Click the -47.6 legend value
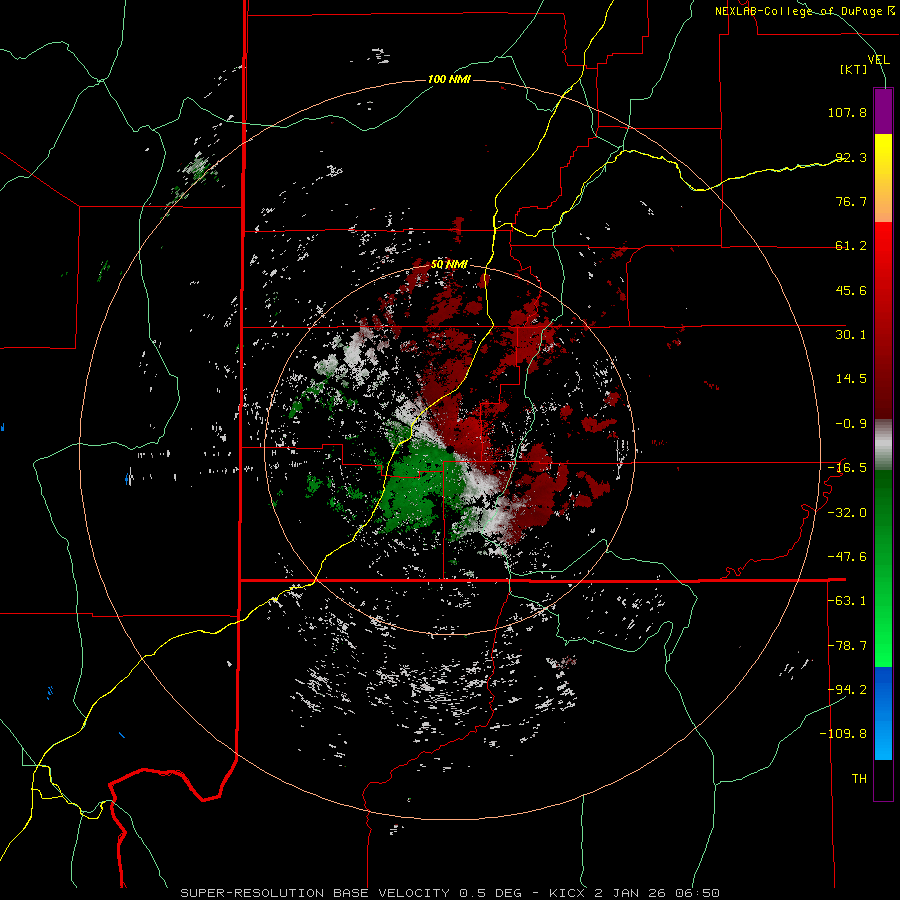 coord(847,557)
